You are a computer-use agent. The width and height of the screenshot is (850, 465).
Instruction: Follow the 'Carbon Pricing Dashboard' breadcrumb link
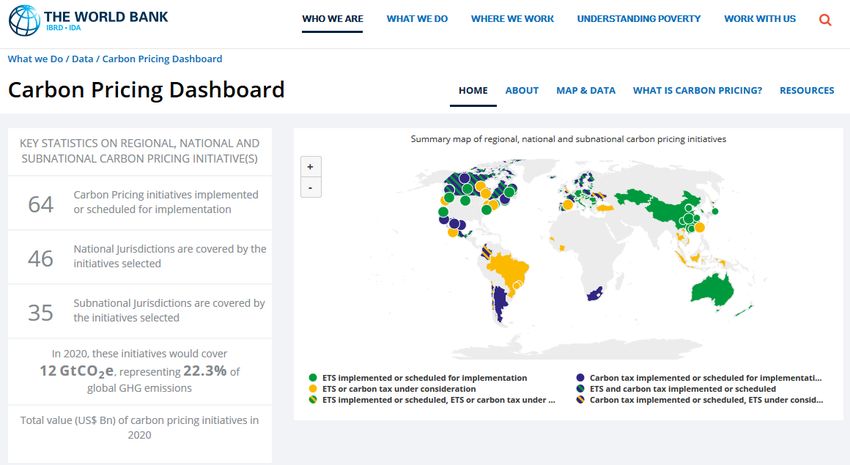162,59
